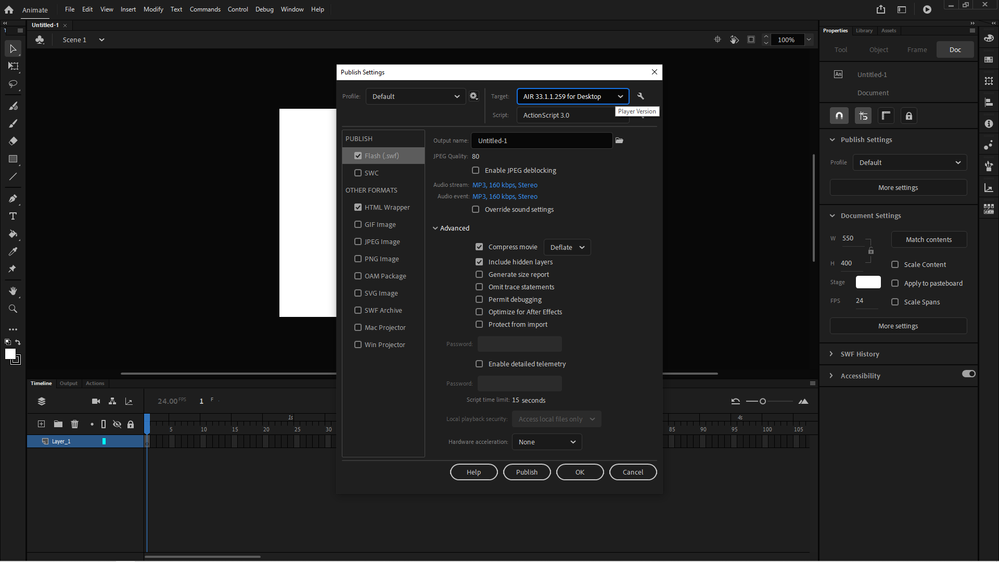Collapse the Advanced section

(x=436, y=228)
